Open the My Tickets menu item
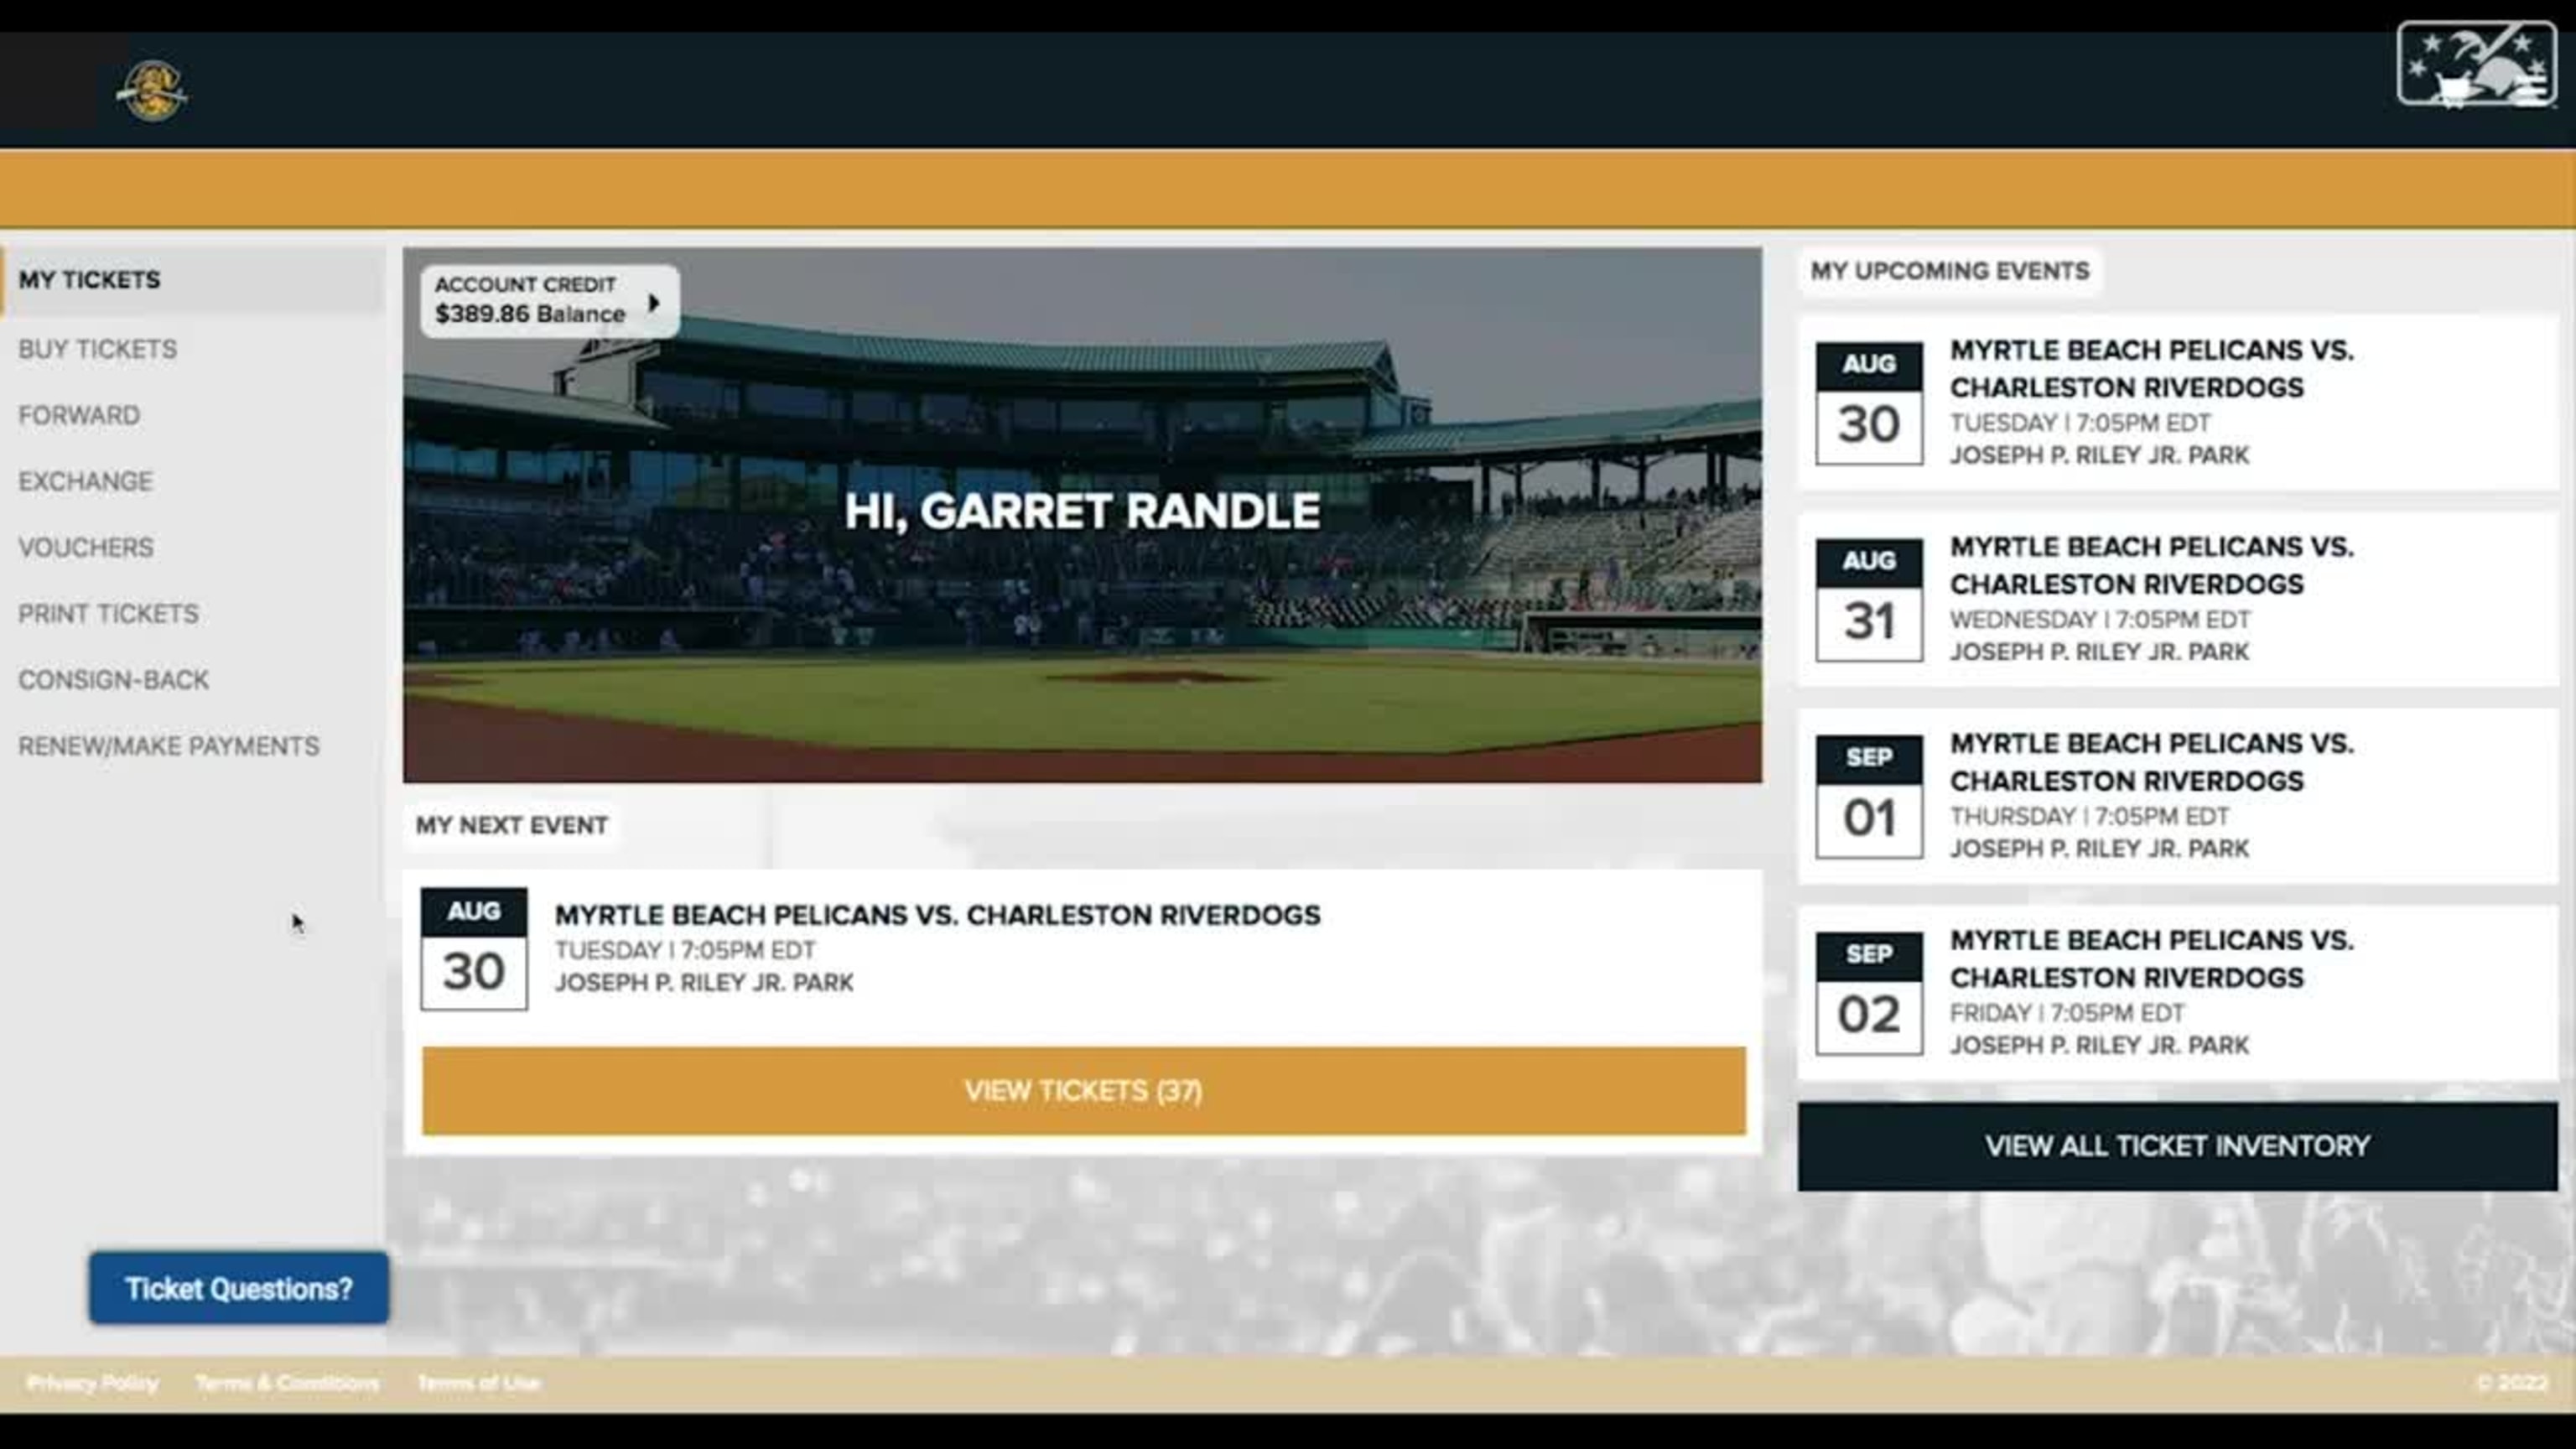The image size is (2576, 1449). (192, 280)
